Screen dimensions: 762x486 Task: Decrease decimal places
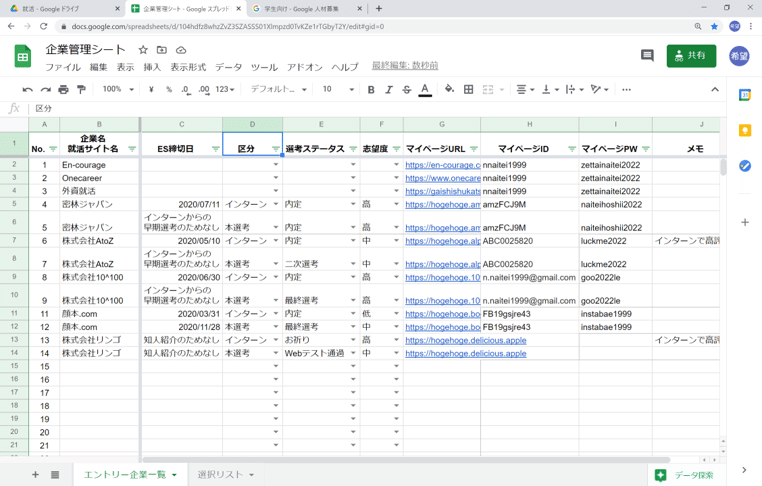pos(186,89)
